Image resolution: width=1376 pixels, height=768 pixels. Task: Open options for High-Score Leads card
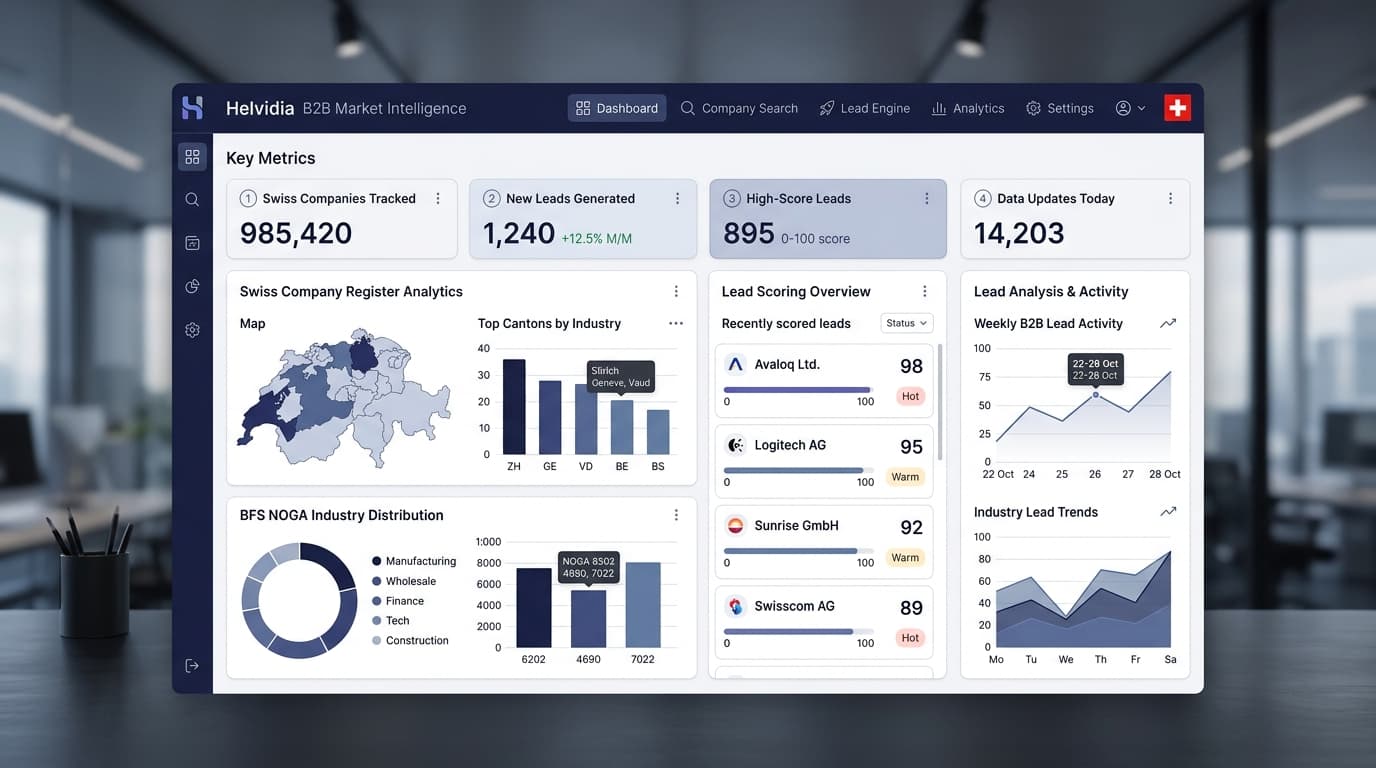[x=927, y=199]
